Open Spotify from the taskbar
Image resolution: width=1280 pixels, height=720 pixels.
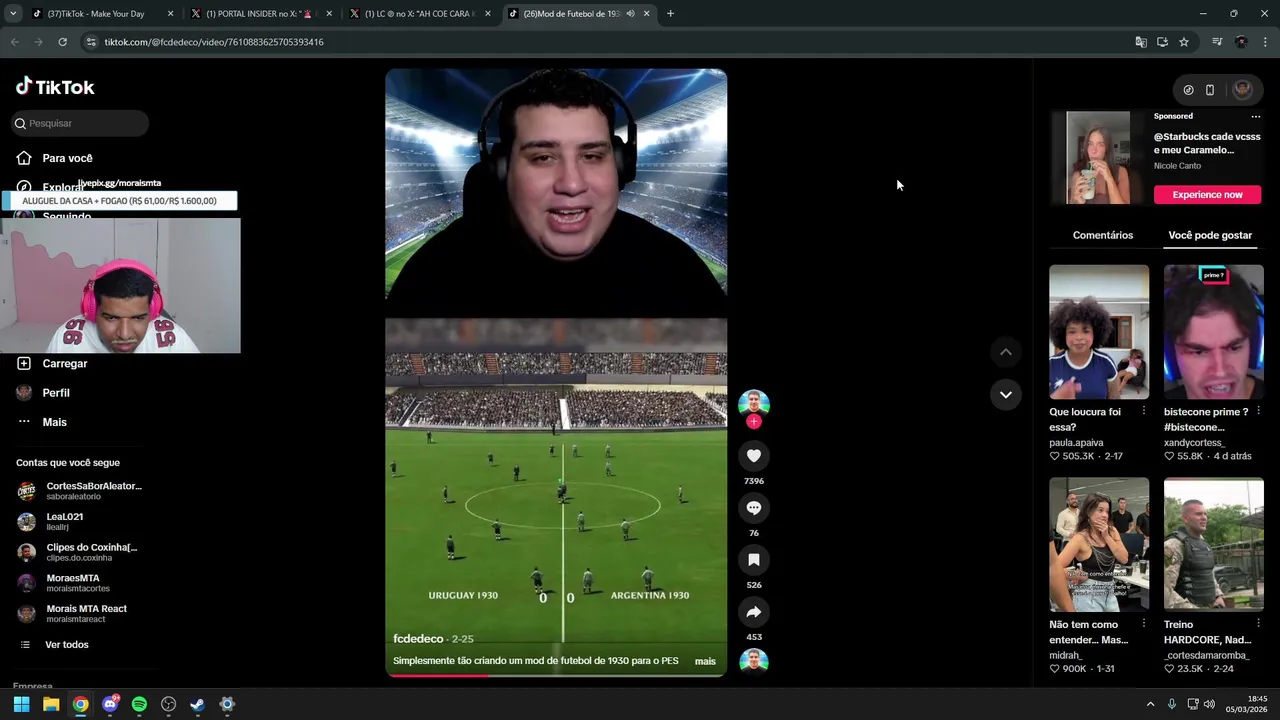(139, 704)
